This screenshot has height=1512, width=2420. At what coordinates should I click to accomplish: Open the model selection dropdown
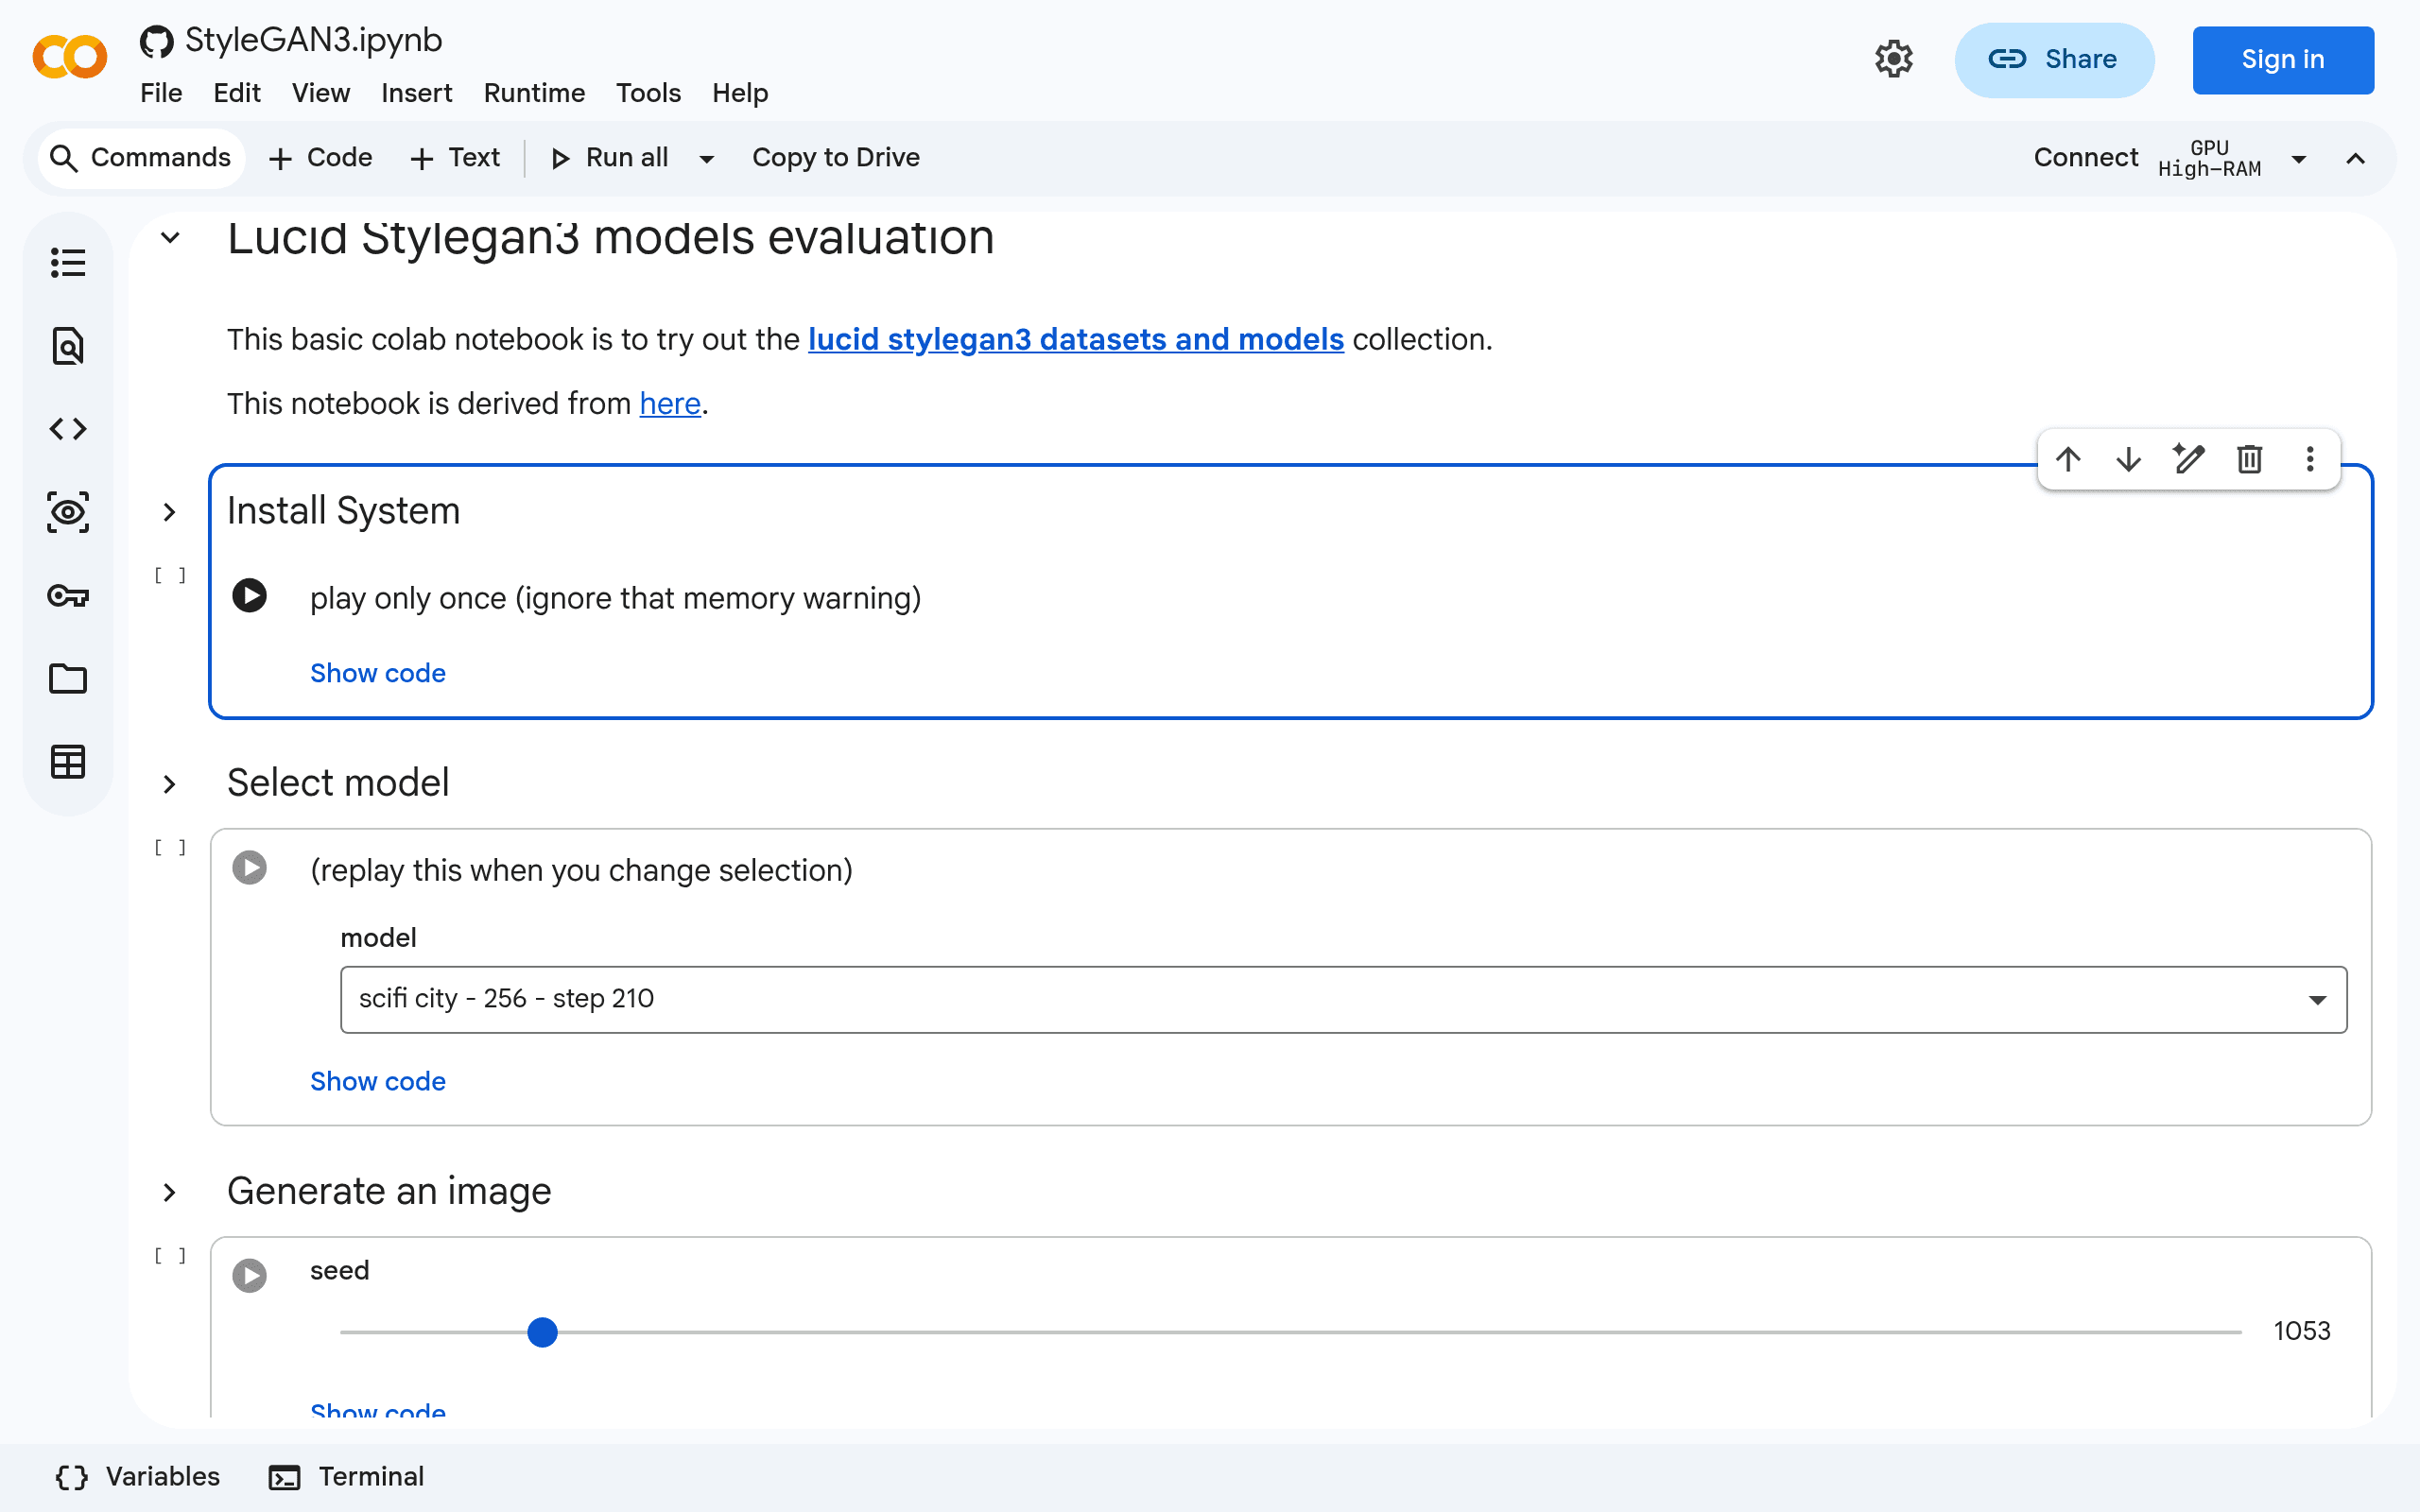(x=1343, y=999)
